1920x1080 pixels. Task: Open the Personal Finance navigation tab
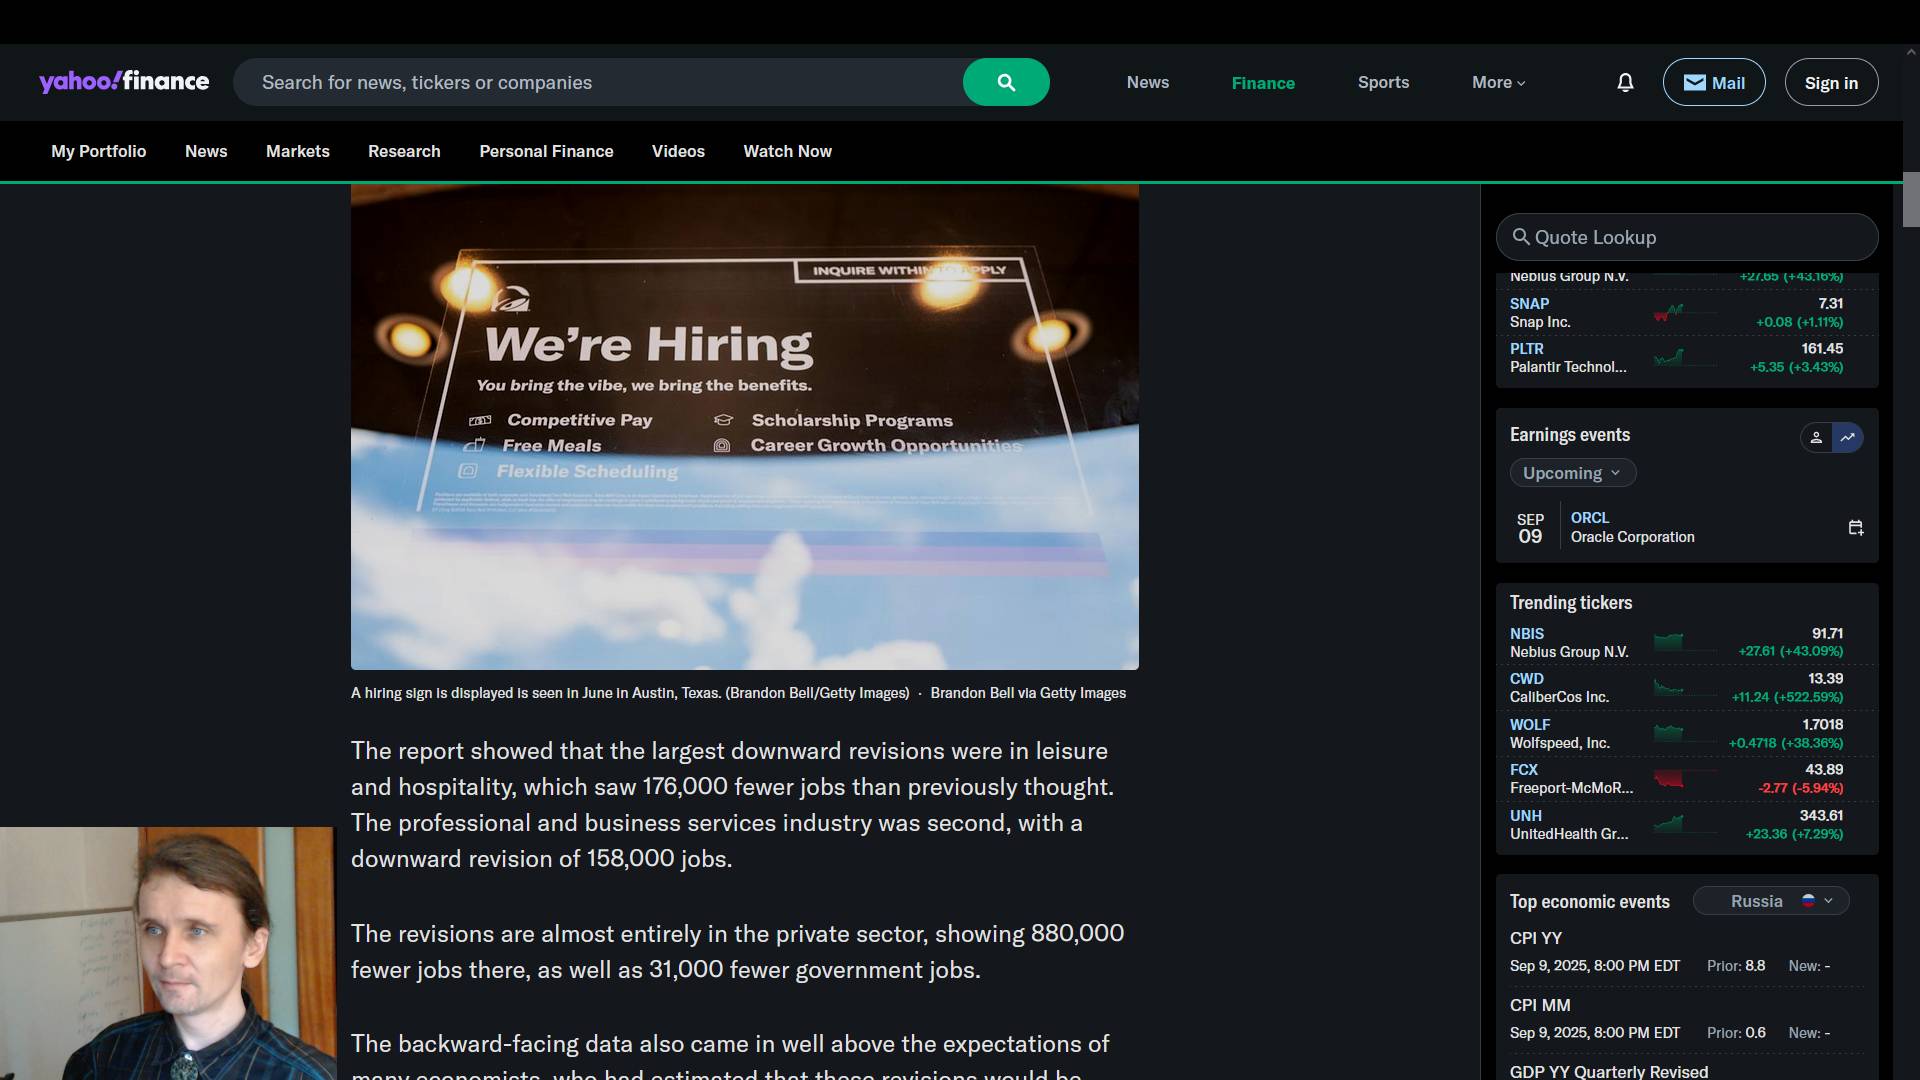pos(546,151)
